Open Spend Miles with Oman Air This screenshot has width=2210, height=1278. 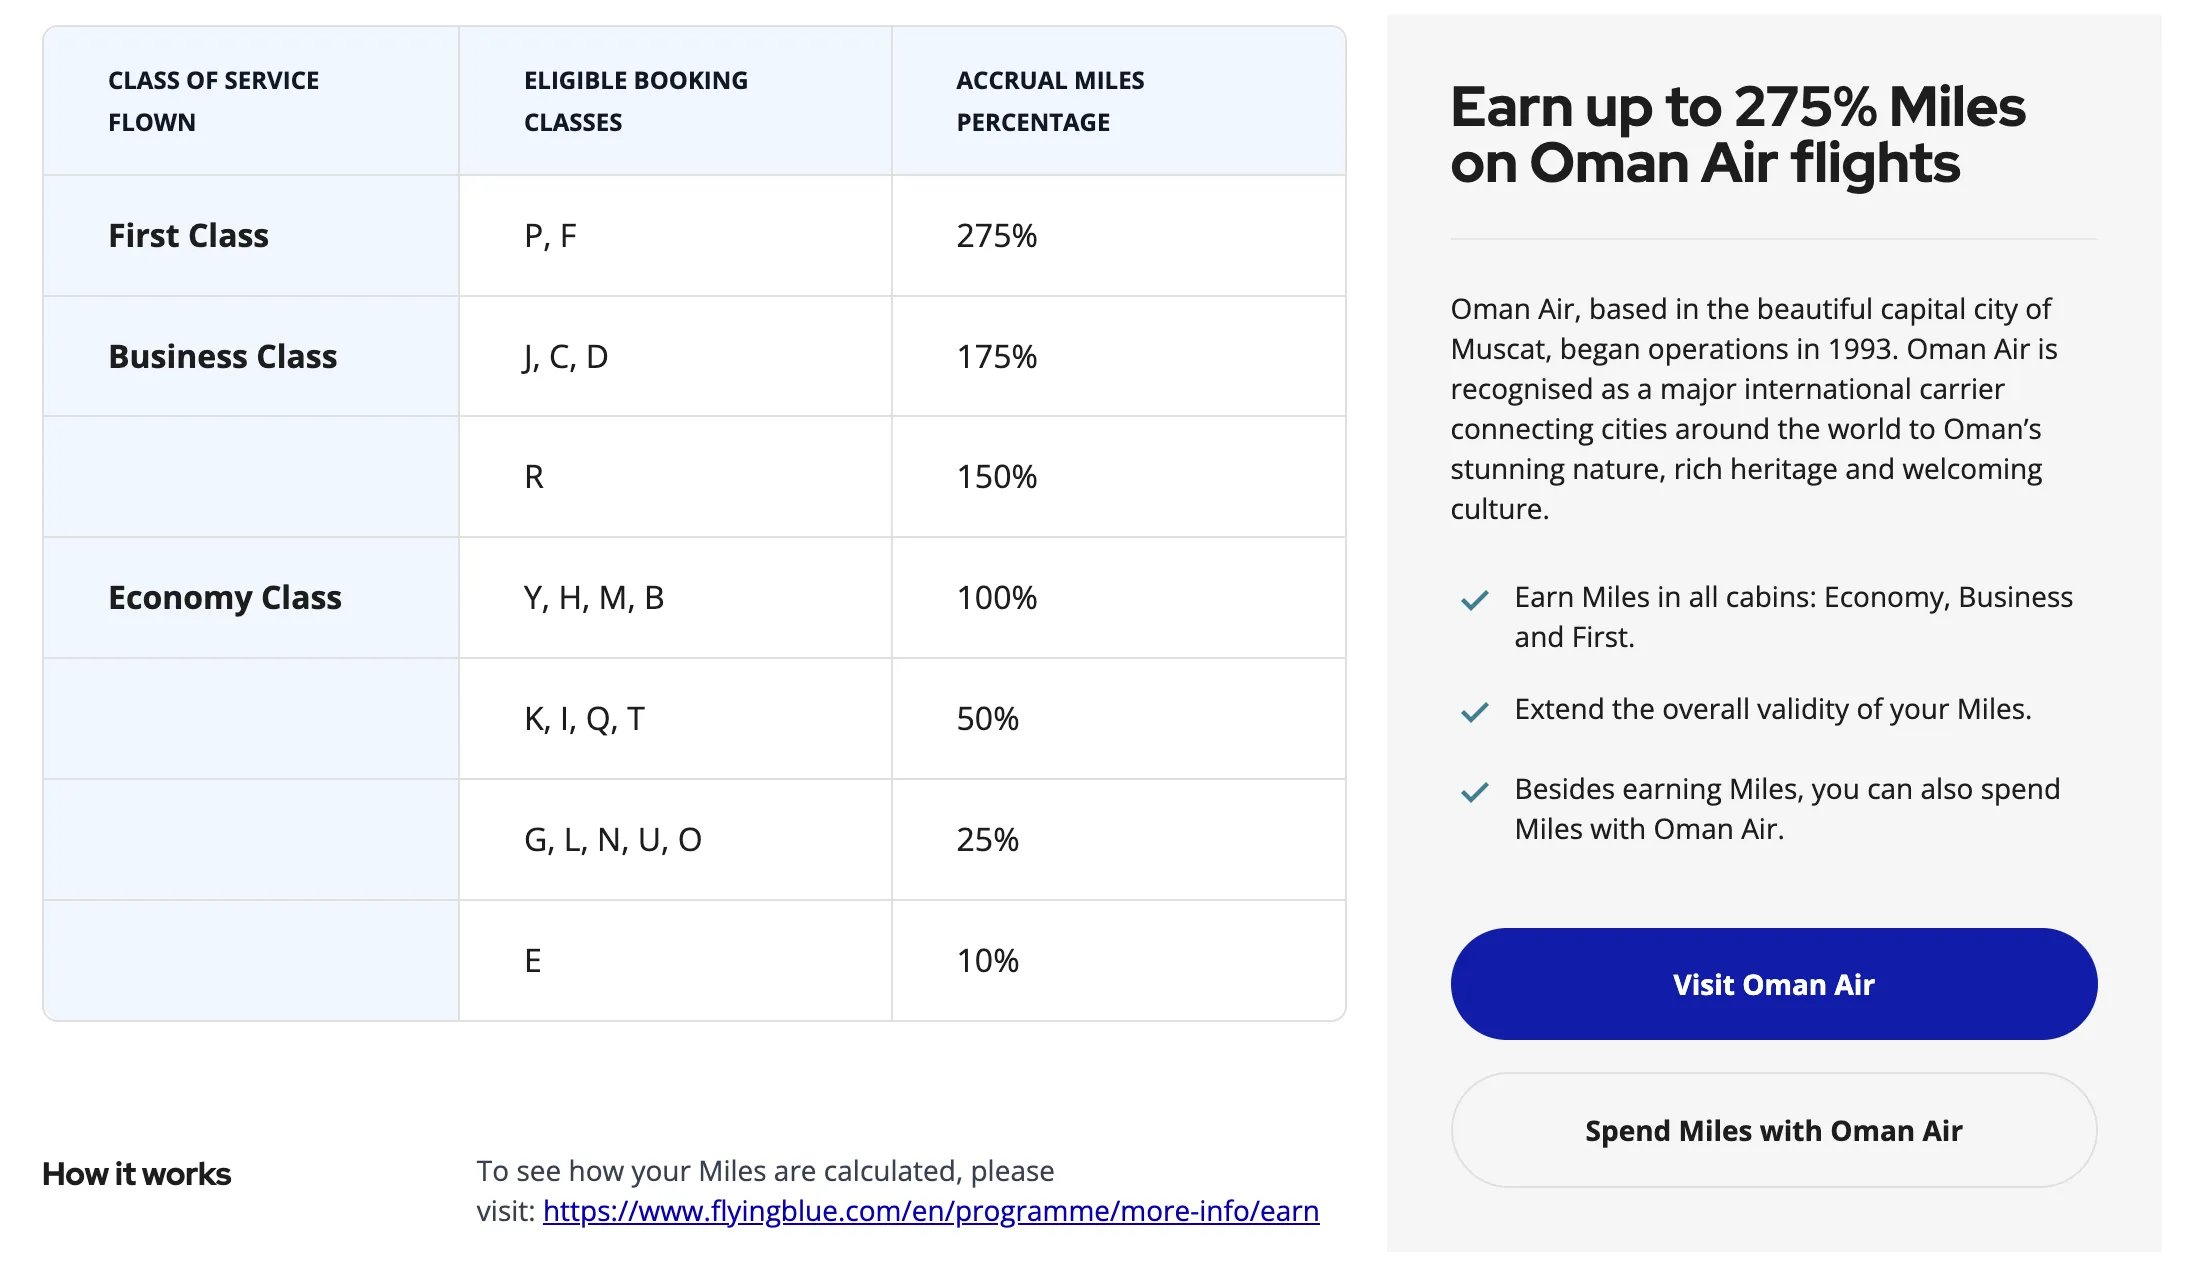coord(1773,1130)
